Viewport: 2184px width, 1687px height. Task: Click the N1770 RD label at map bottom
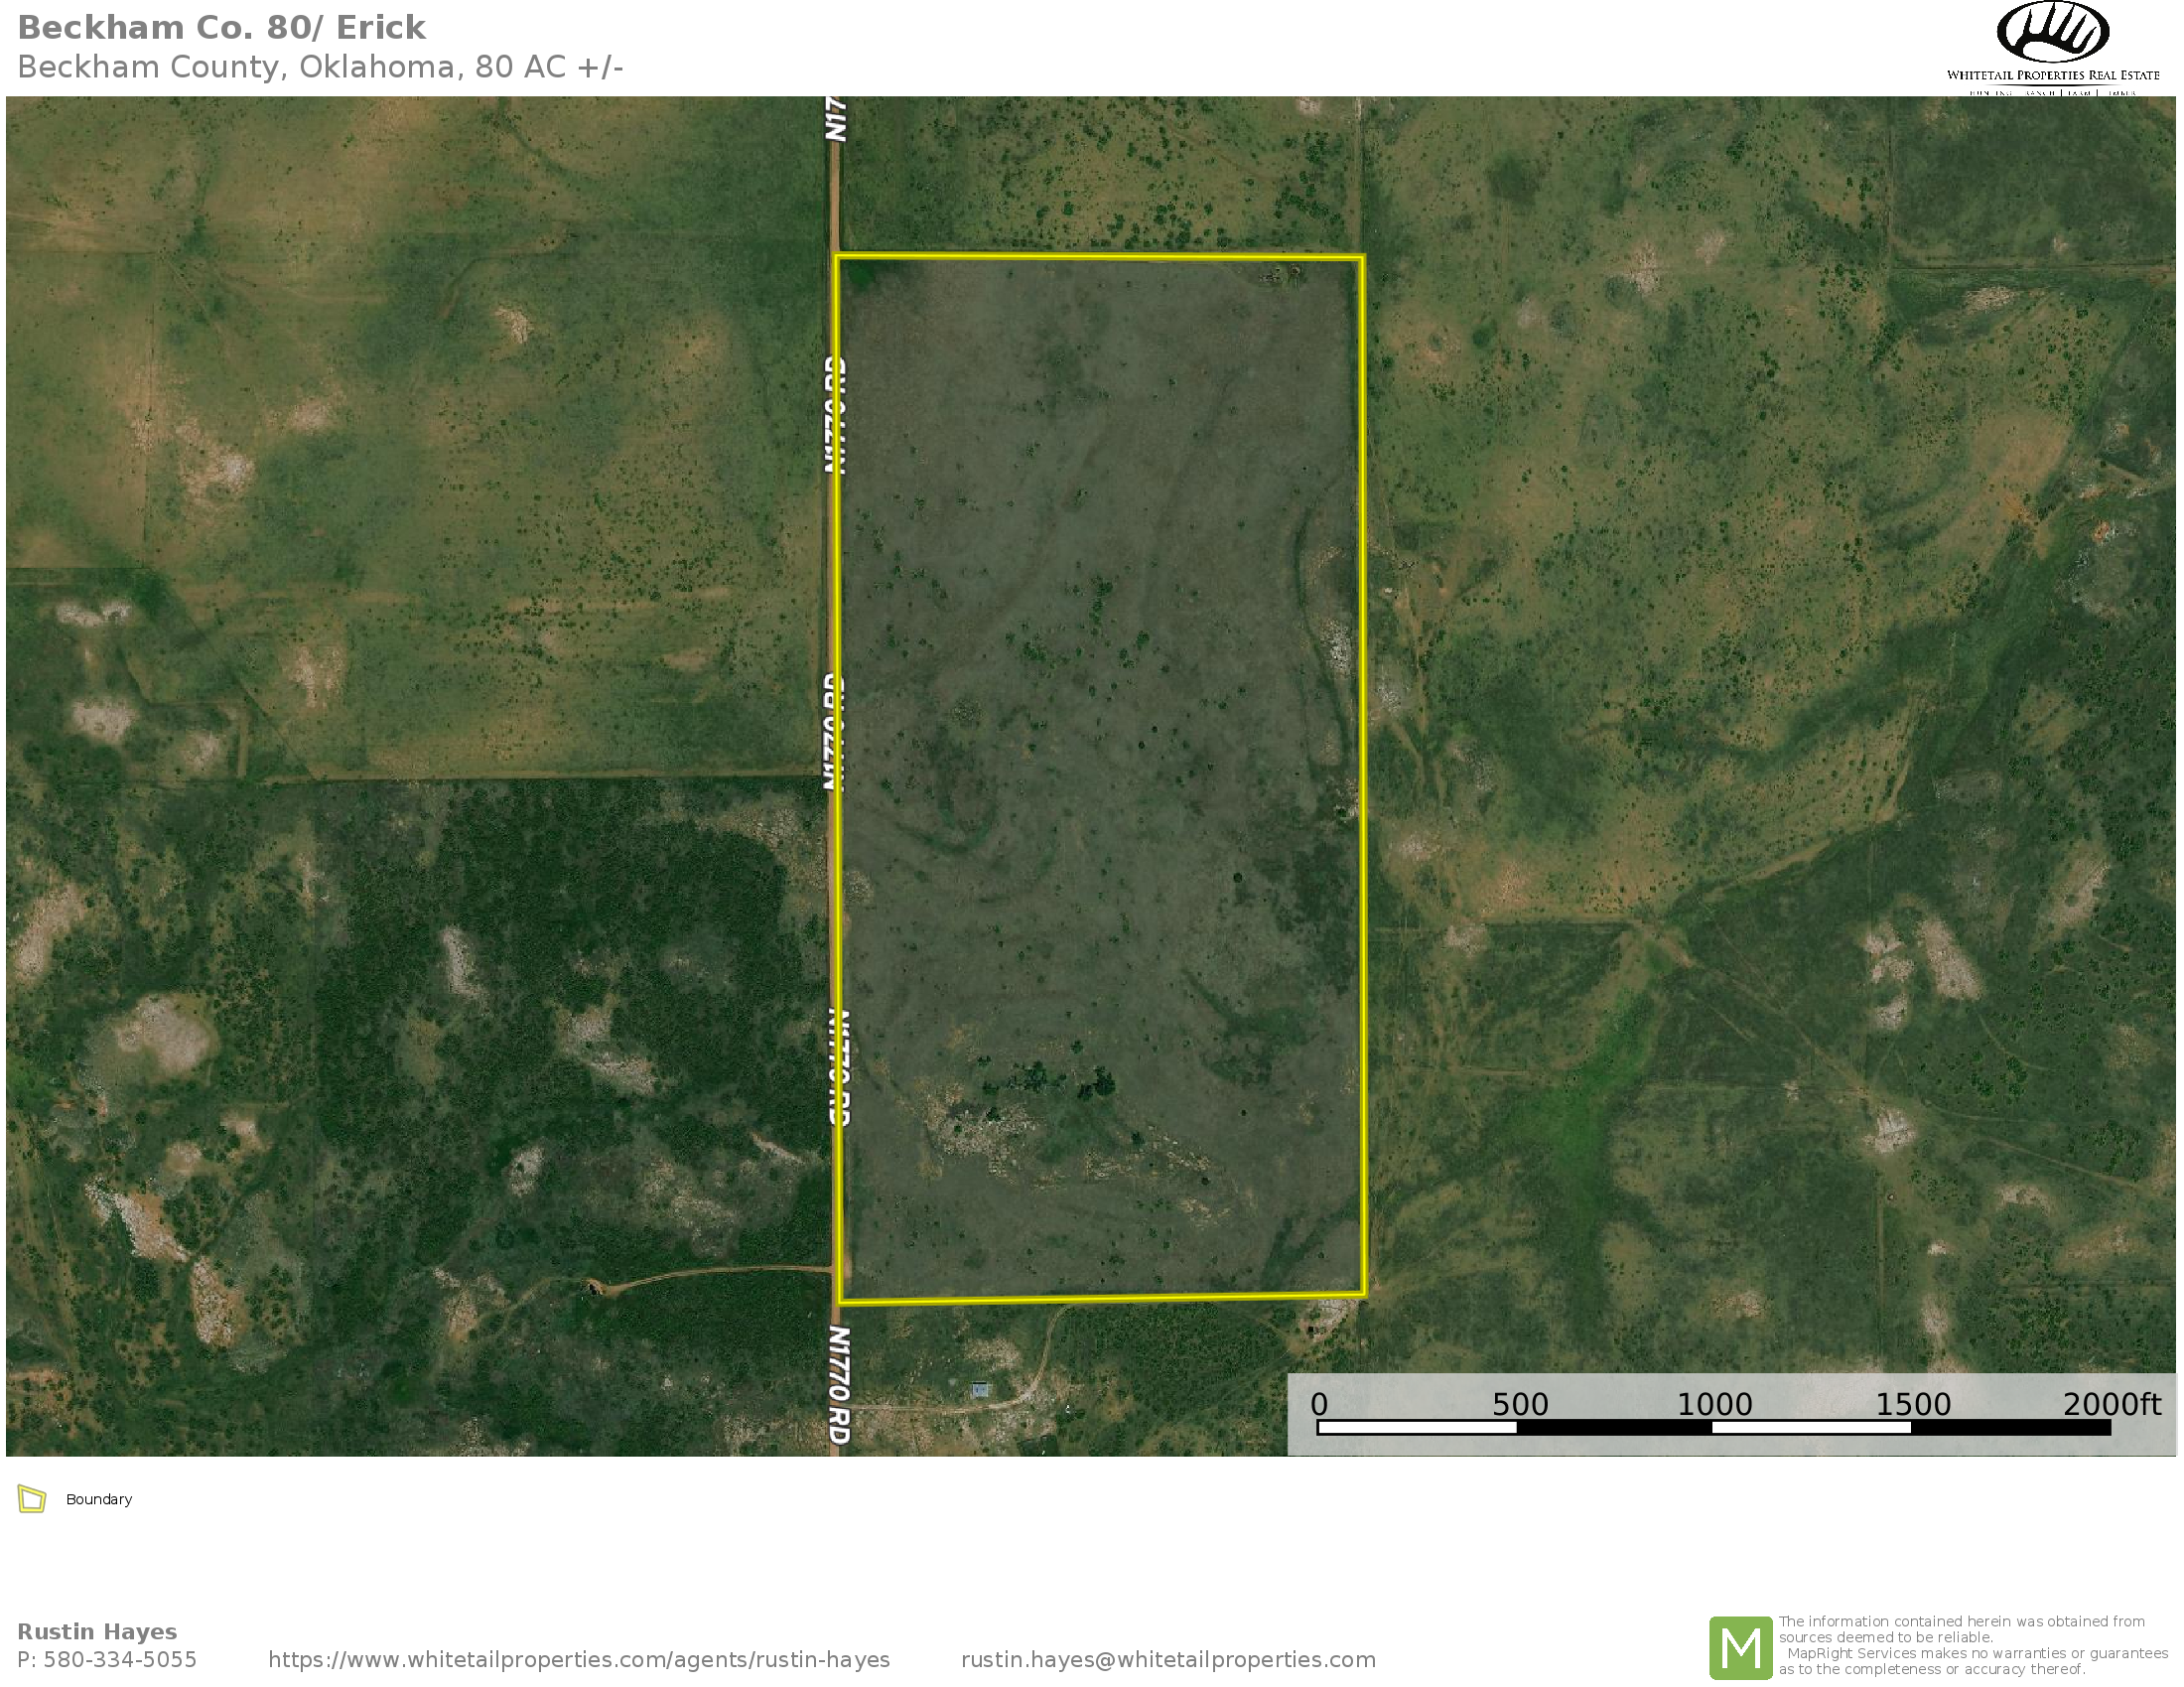[840, 1384]
